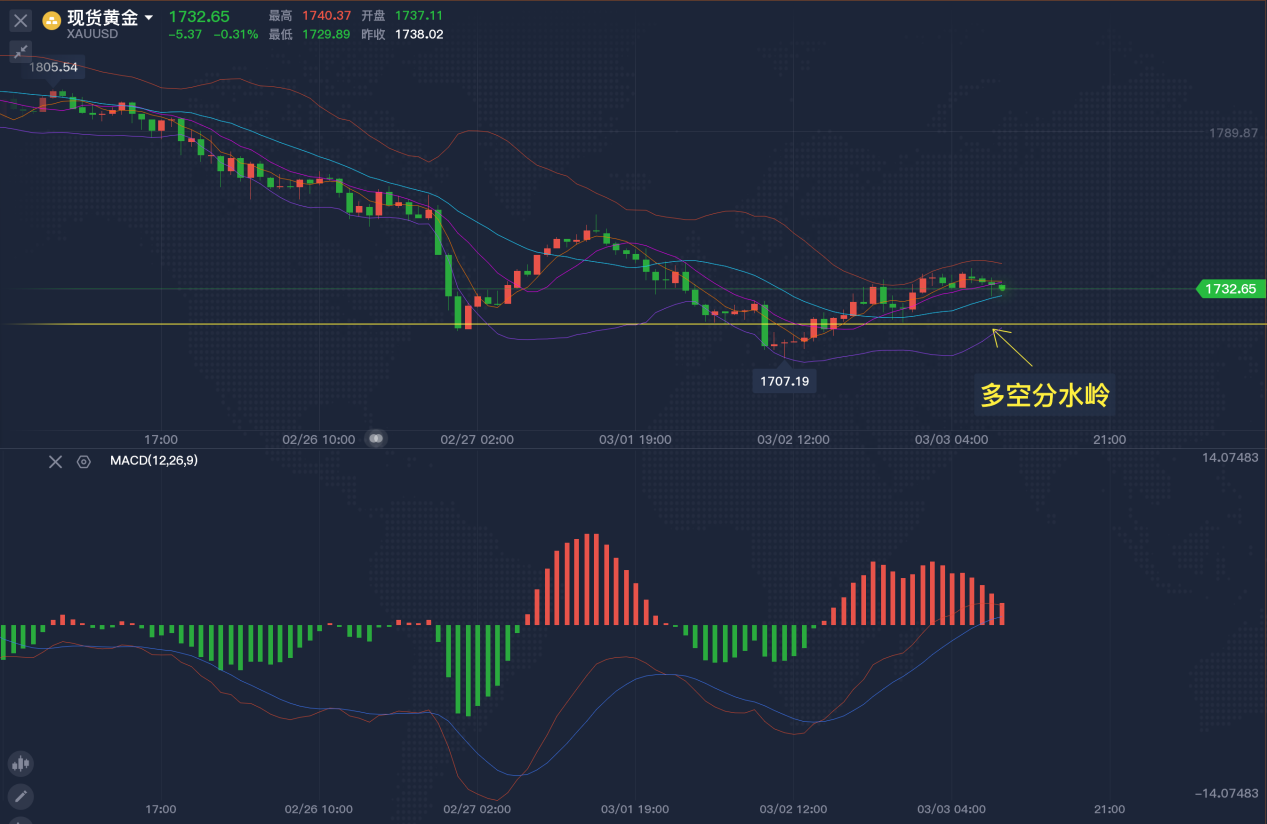Click the green 1732.65 current price tag

[x=1228, y=288]
